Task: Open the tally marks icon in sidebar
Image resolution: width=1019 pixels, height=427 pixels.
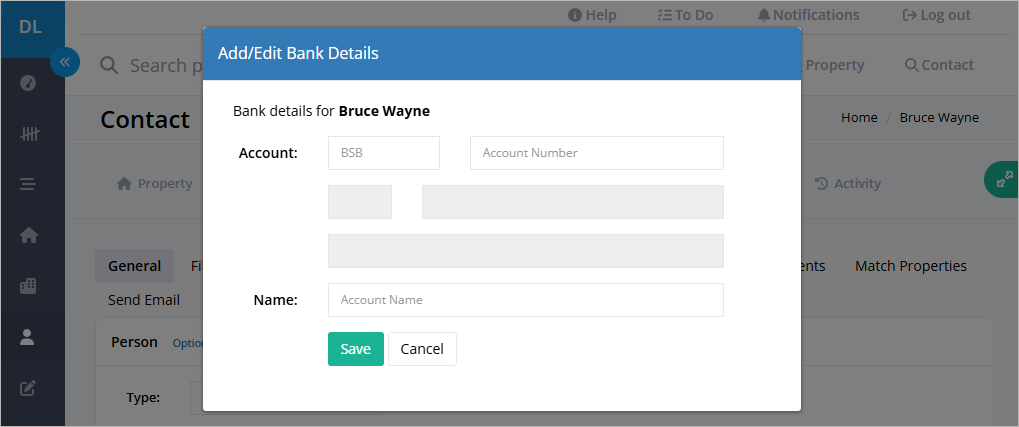Action: tap(29, 135)
